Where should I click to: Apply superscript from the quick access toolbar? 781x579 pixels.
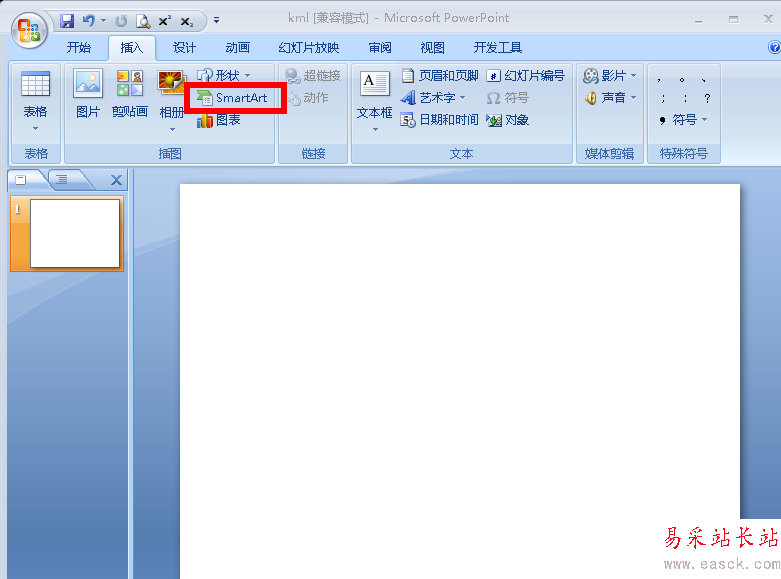(x=164, y=21)
